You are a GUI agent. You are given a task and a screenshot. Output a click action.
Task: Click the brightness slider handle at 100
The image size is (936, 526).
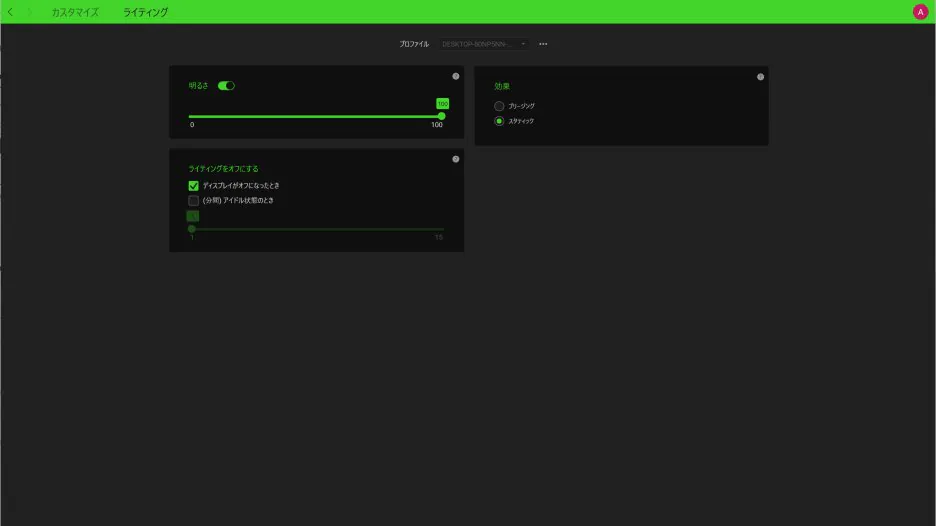[x=442, y=116]
